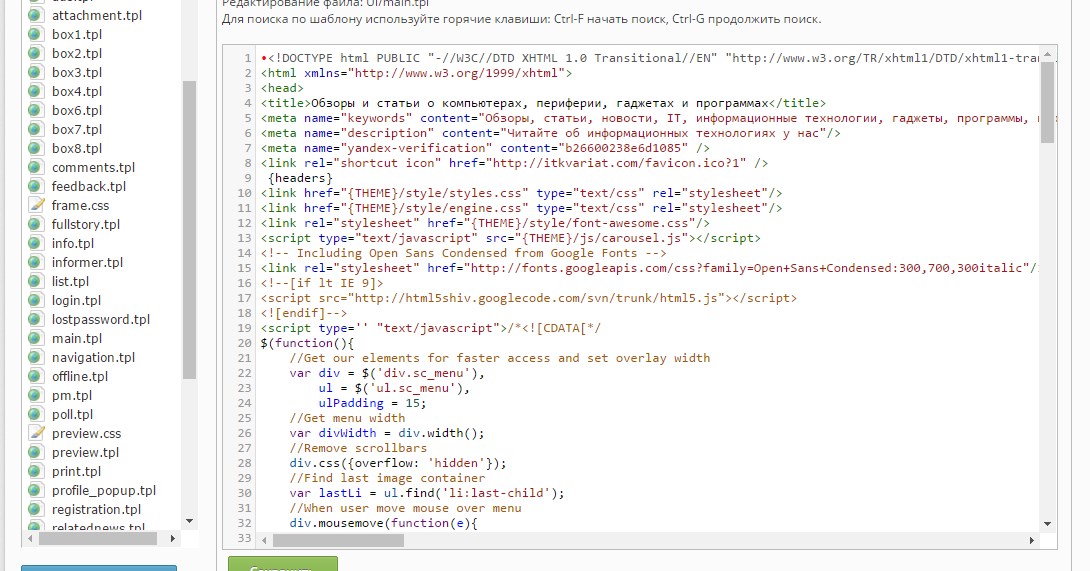The height and width of the screenshot is (571, 1090).
Task: Click the file icon next to offline.tpl
Action: click(35, 376)
